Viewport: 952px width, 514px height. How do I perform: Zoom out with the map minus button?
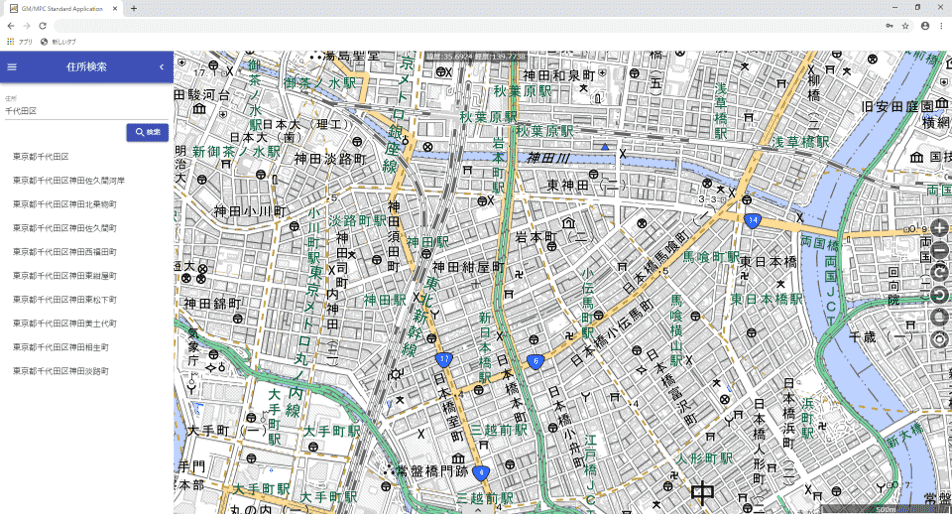click(x=939, y=251)
